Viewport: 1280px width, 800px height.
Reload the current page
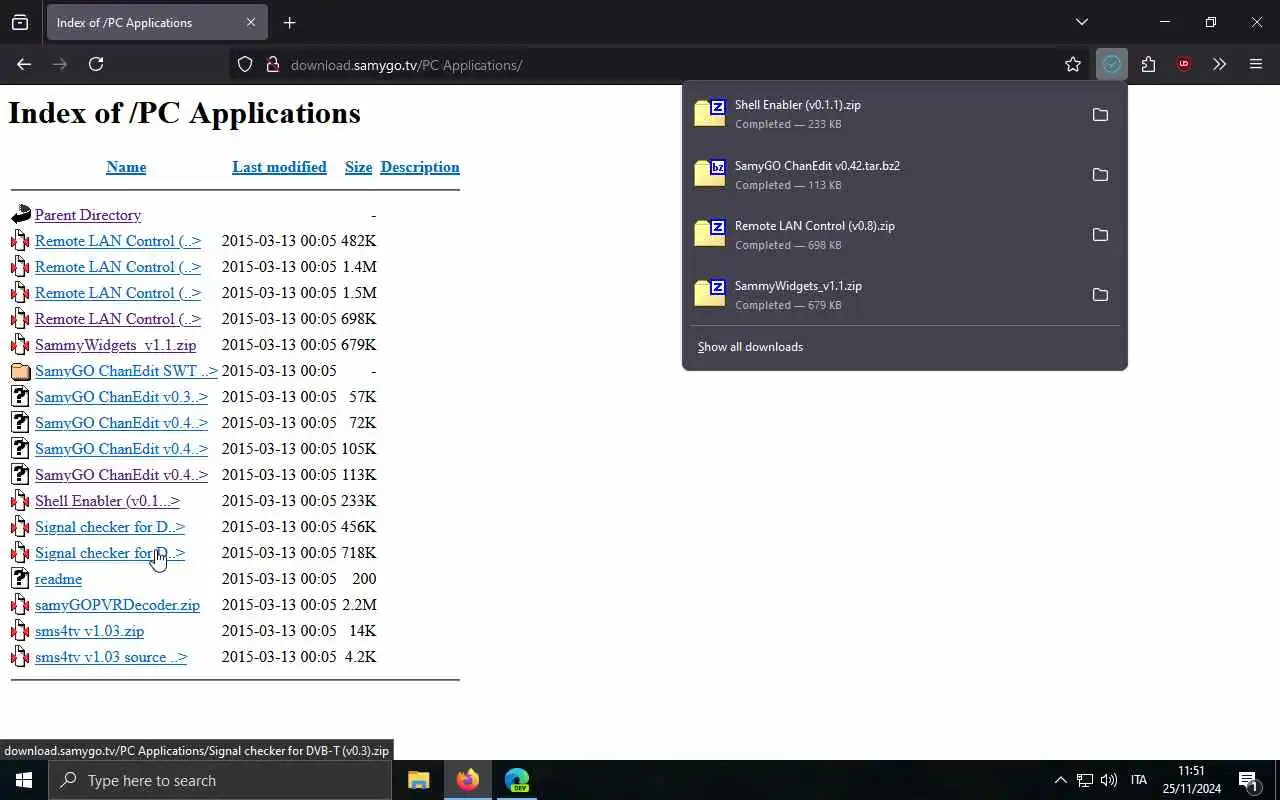pos(96,64)
